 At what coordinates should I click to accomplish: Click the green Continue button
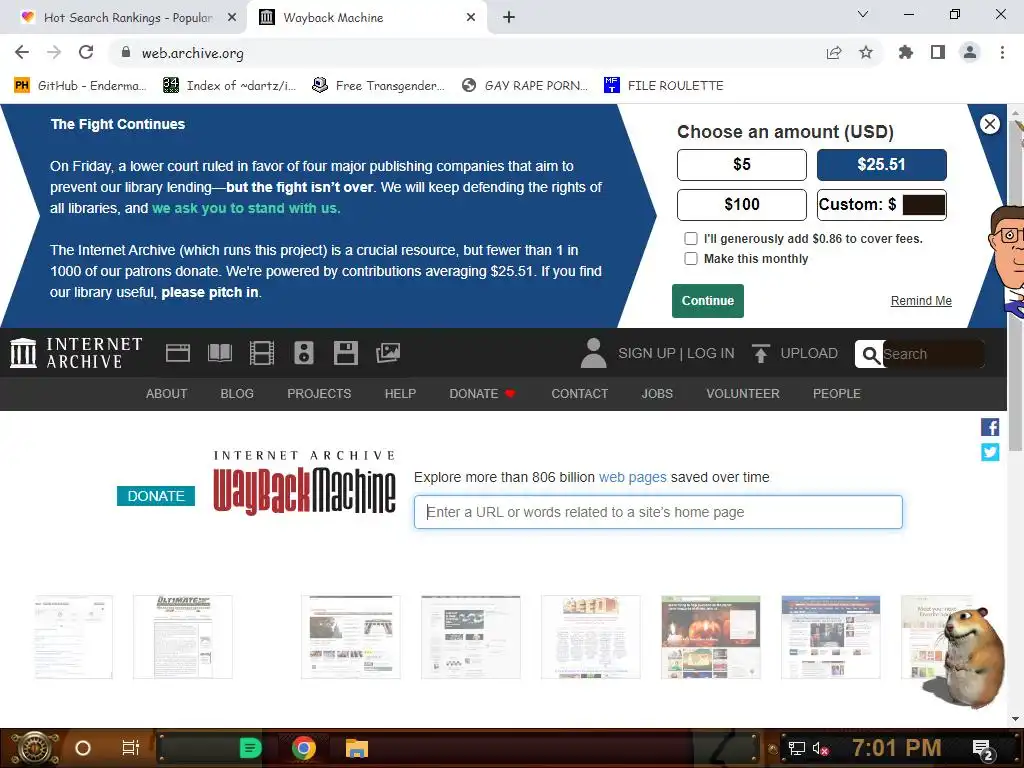coord(708,301)
